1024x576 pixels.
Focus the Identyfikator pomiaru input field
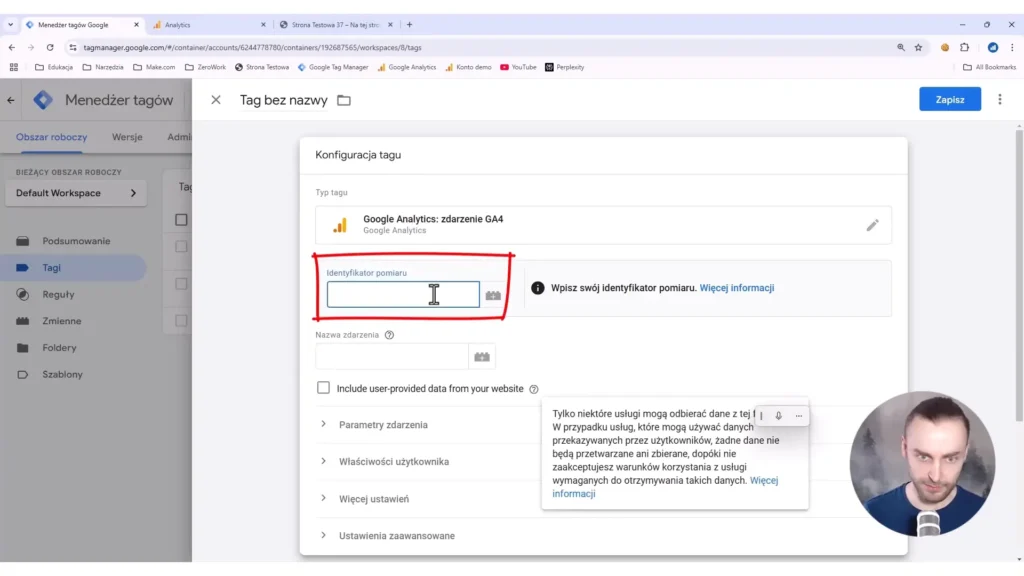pyautogui.click(x=403, y=295)
